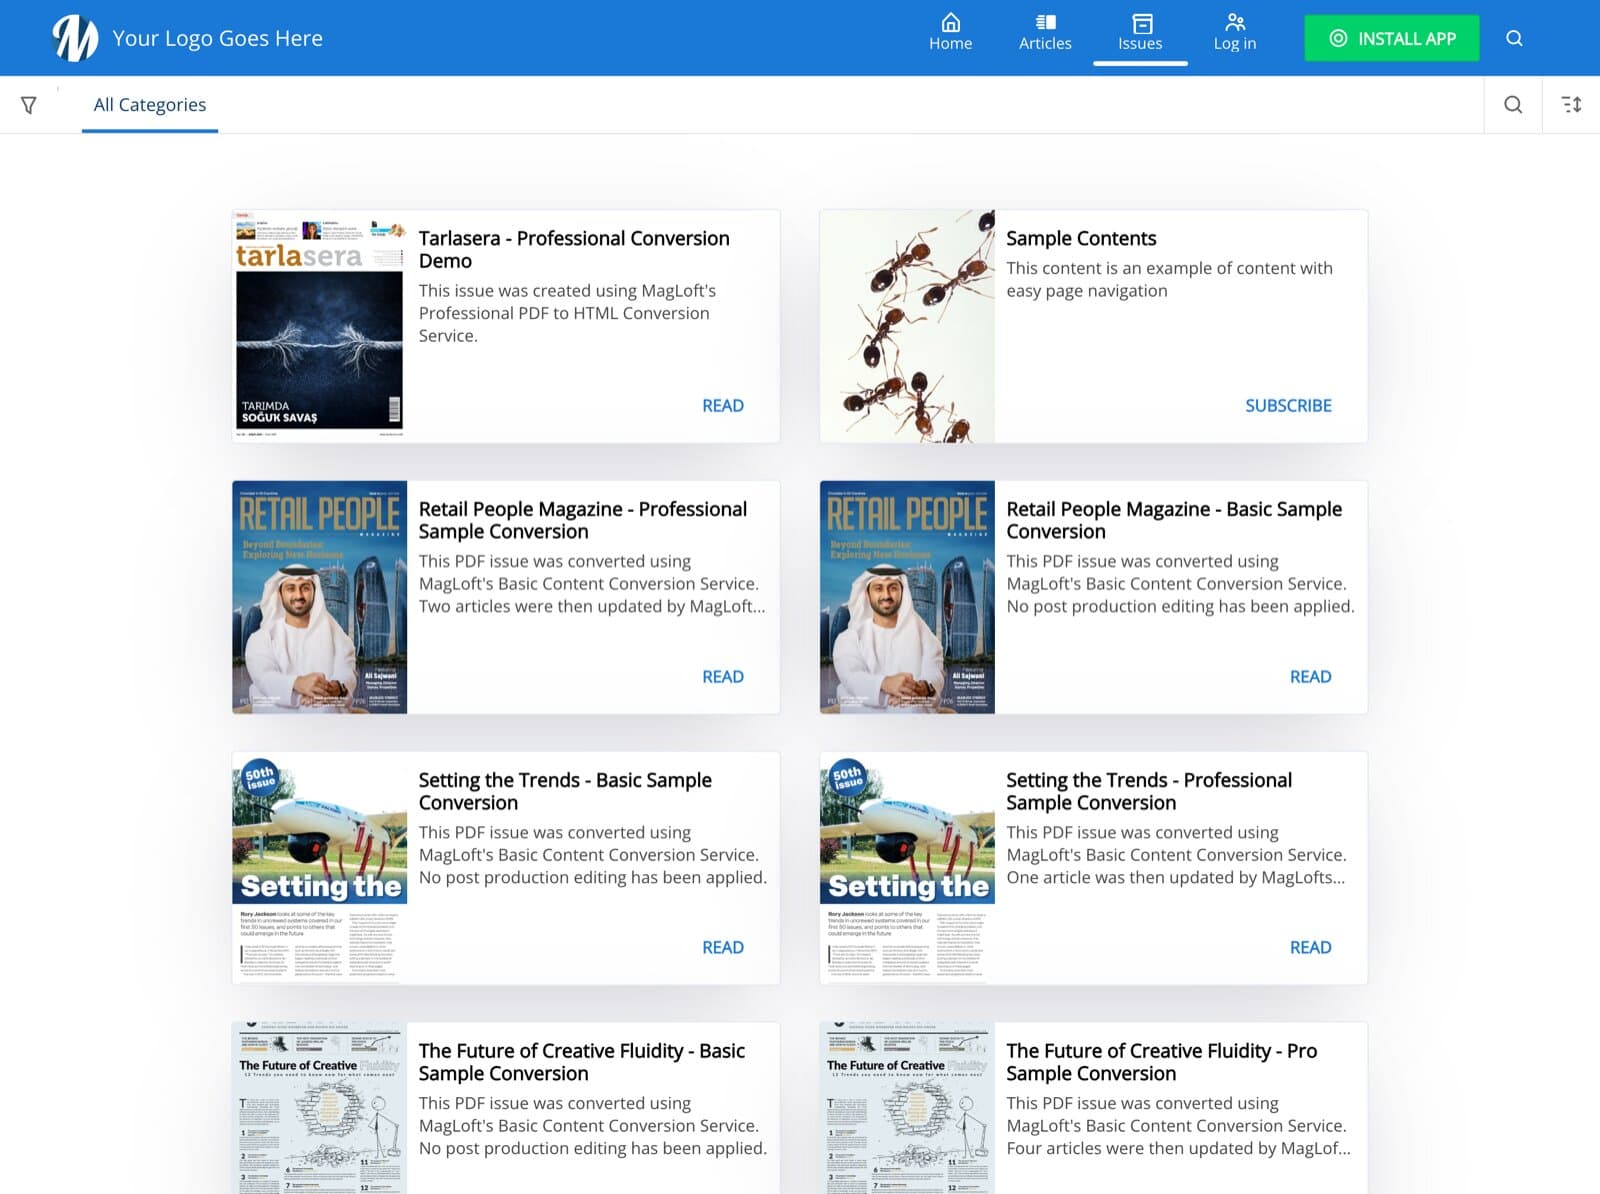The image size is (1600, 1194).
Task: Click the 'Tarlasera - Professional Conversion Demo' title
Action: click(574, 250)
